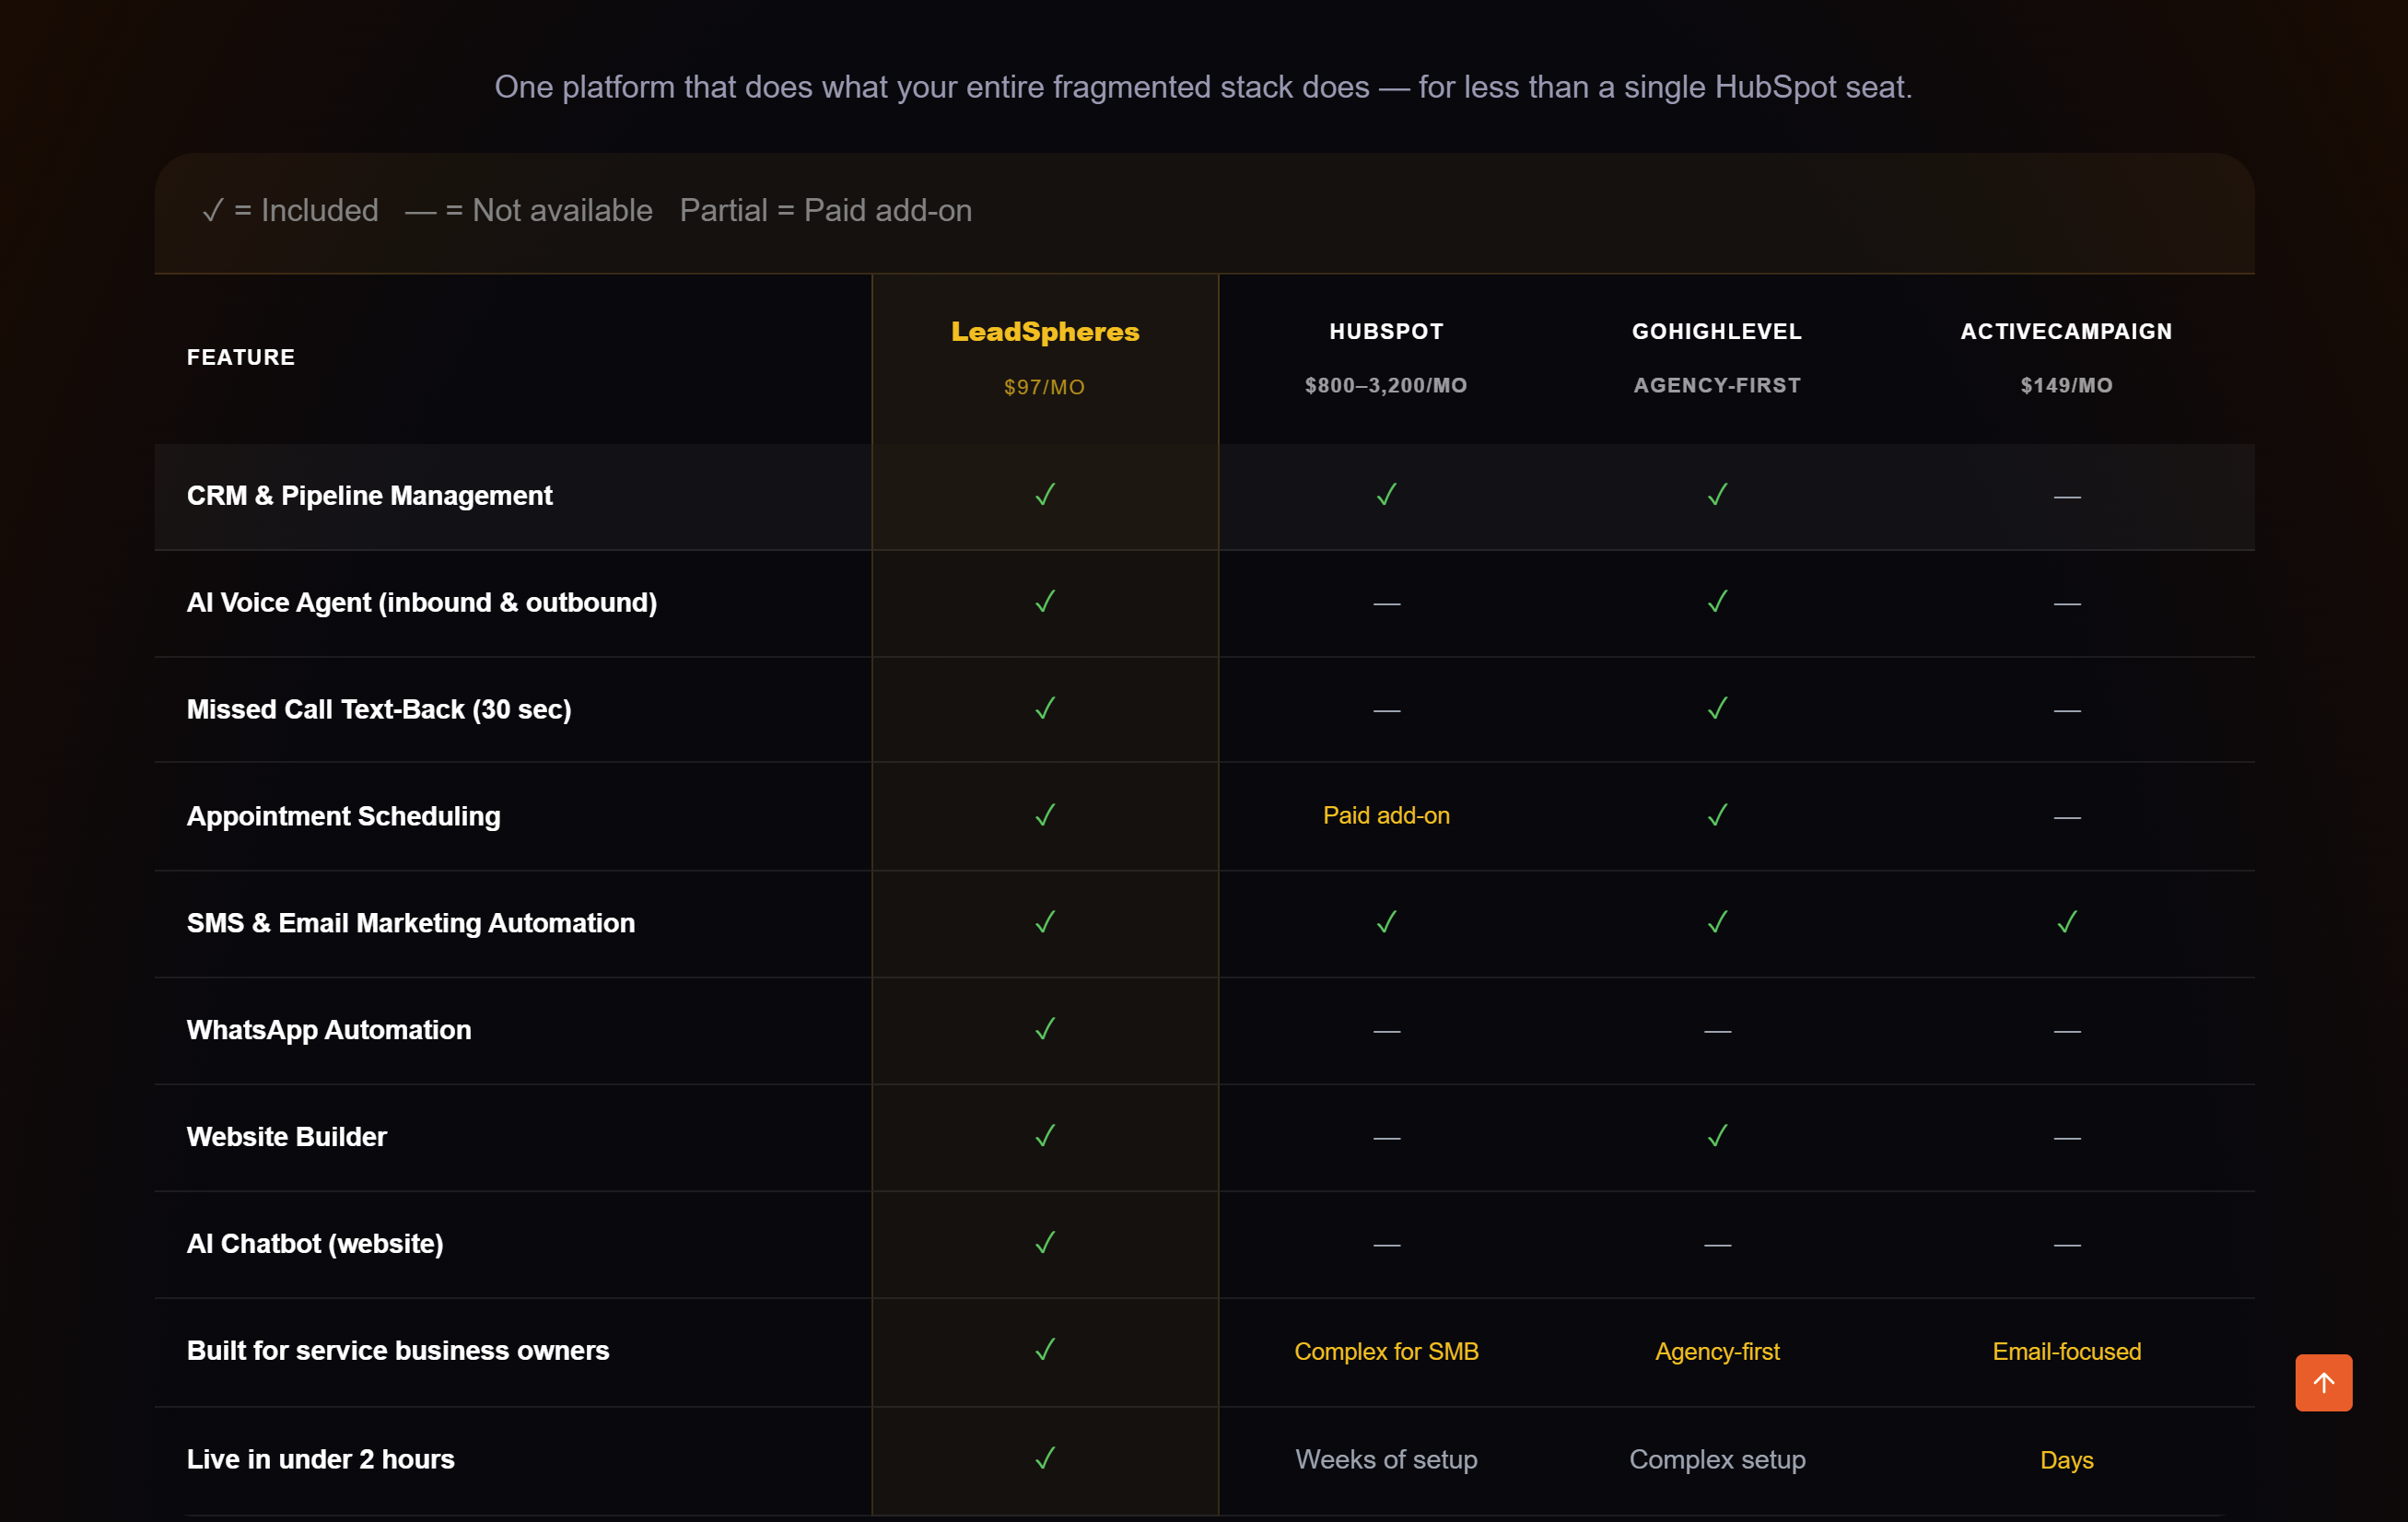Click ActiveCampaign checkmark for SMS & Email Automation
This screenshot has height=1522, width=2408.
click(x=2066, y=922)
